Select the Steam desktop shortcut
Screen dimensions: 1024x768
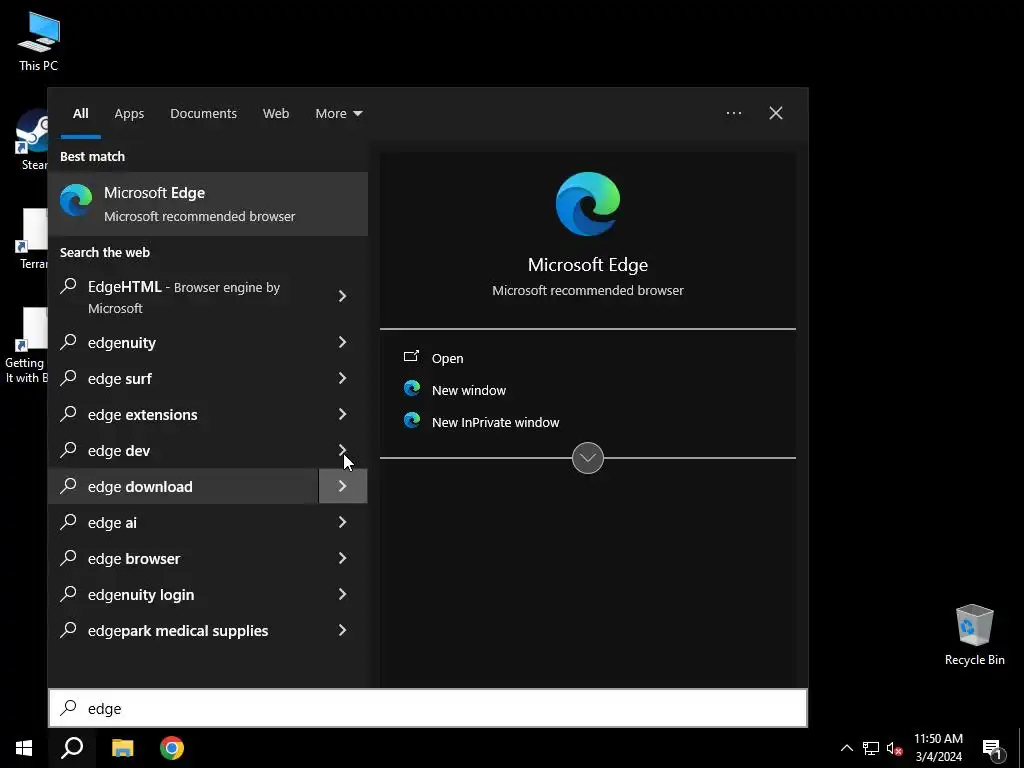tap(31, 140)
